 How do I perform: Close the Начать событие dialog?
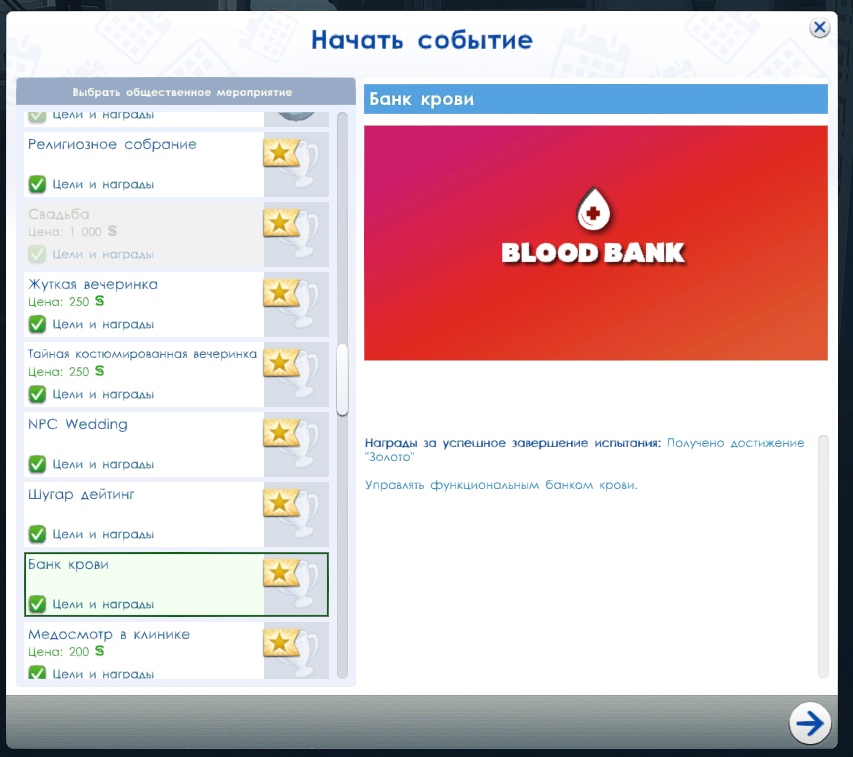pyautogui.click(x=819, y=27)
